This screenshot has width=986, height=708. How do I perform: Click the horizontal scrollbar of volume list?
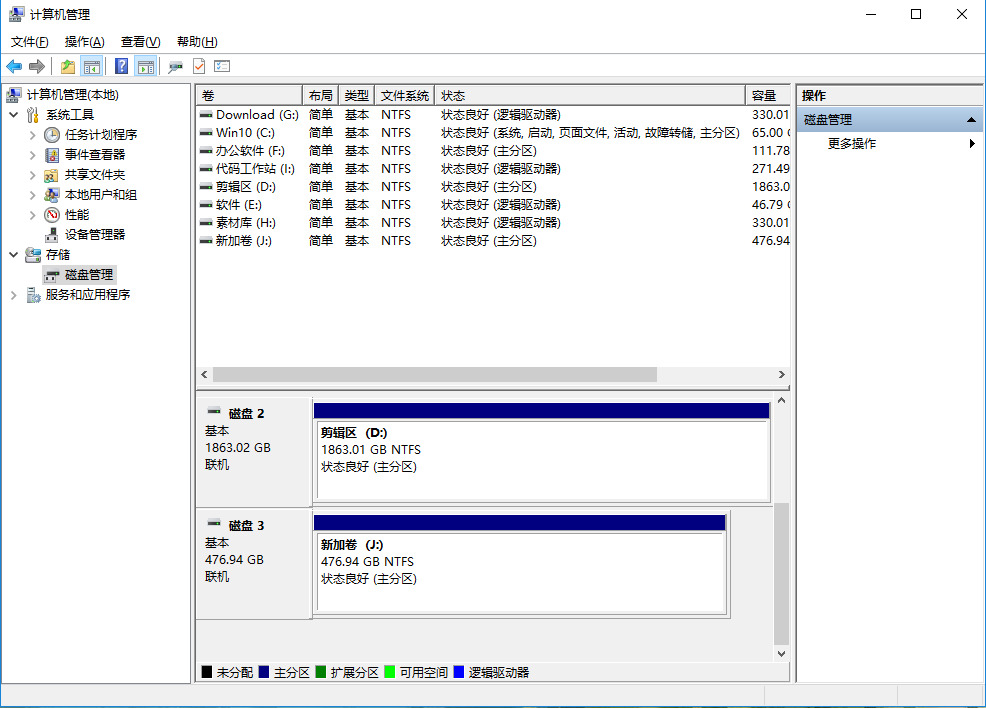[435, 374]
